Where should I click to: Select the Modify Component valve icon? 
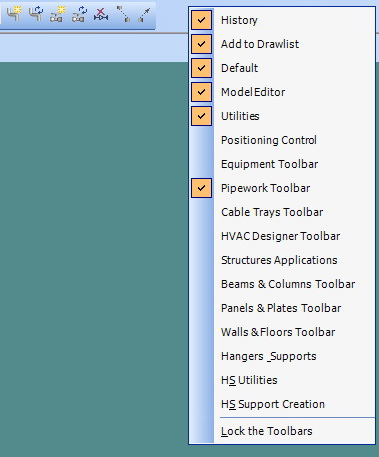click(79, 14)
